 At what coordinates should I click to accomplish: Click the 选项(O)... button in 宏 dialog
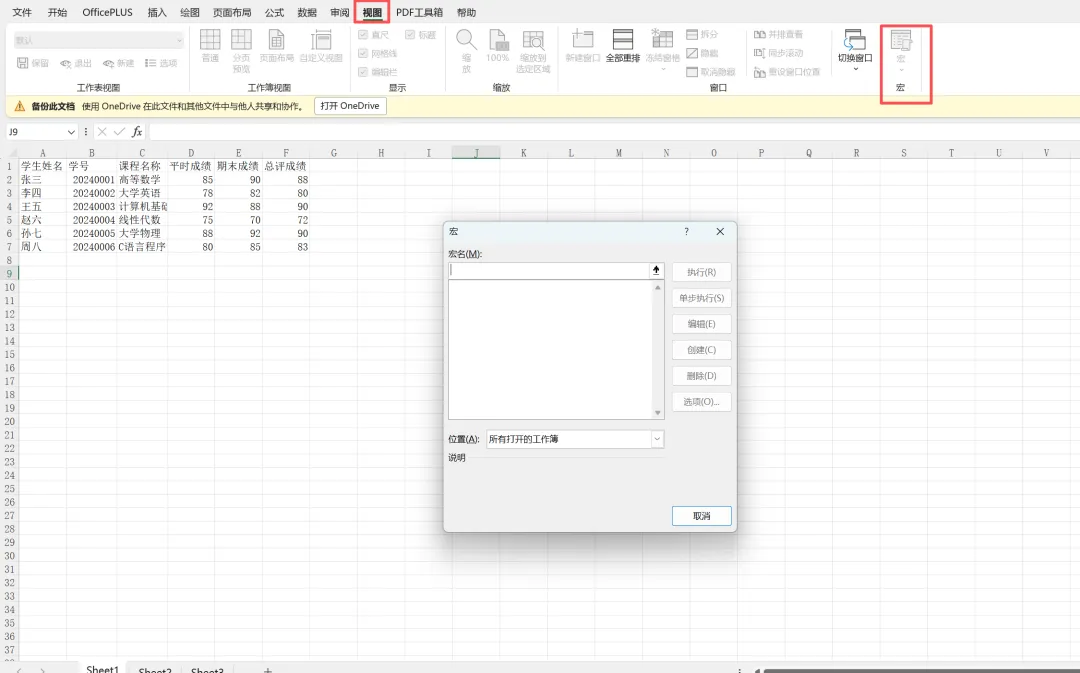pos(701,402)
